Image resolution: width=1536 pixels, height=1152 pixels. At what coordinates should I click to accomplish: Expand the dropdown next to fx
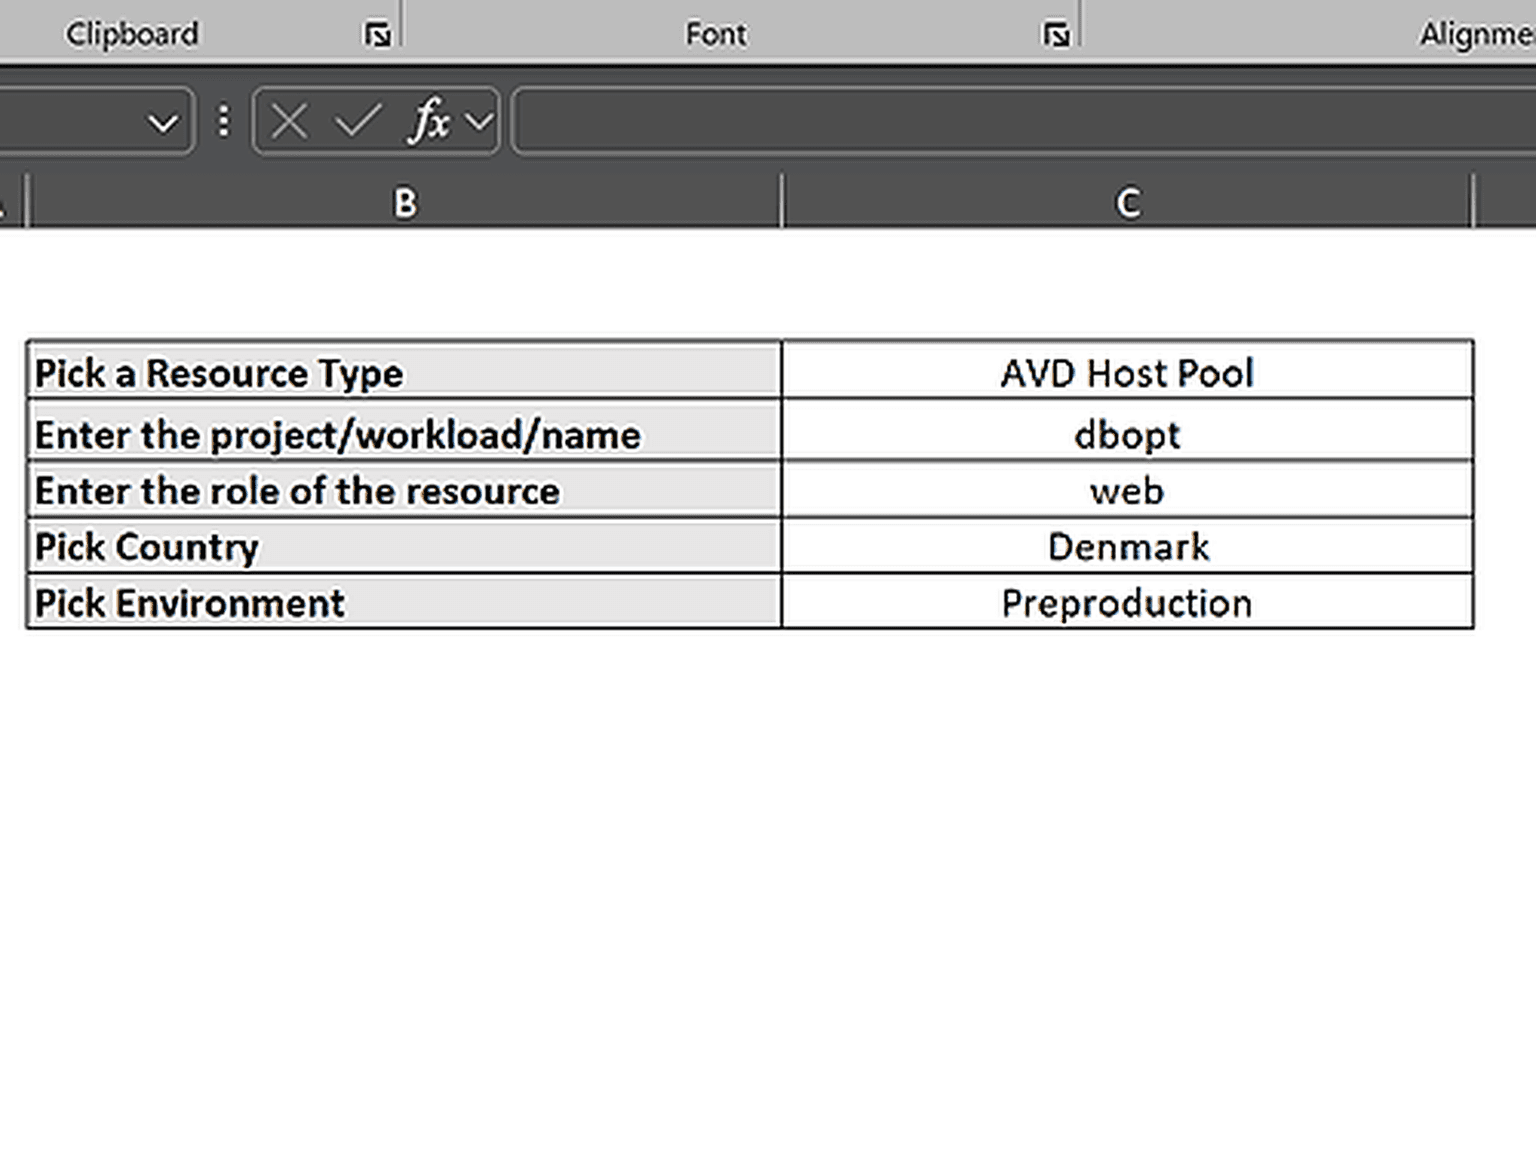pos(479,122)
